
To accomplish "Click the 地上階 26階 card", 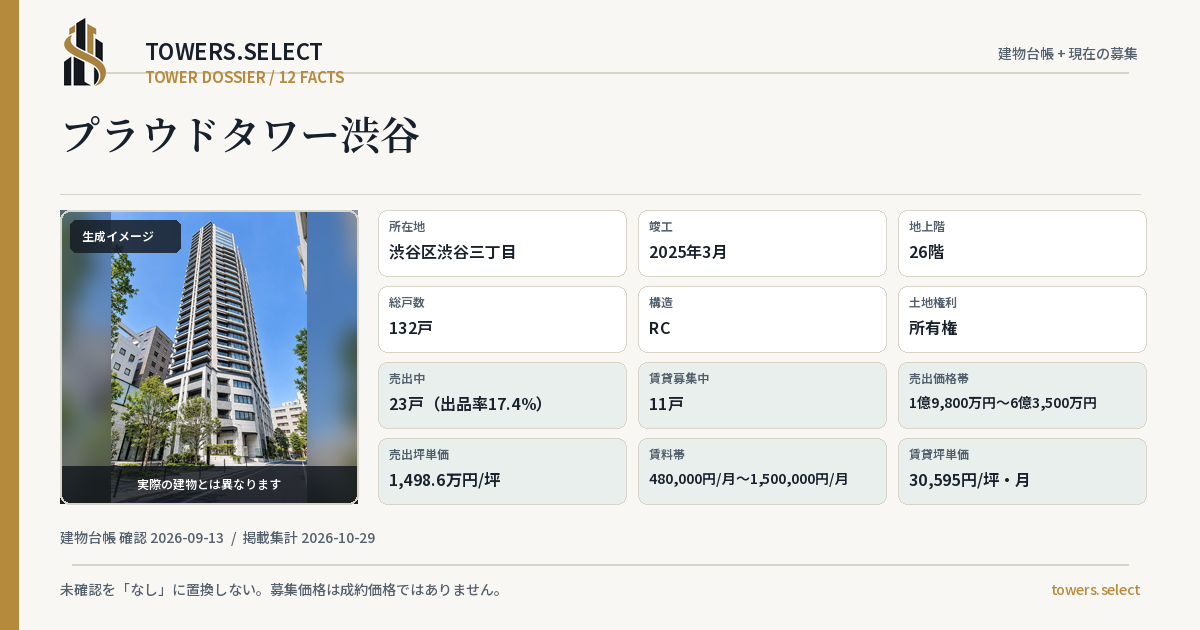I will [x=1022, y=243].
